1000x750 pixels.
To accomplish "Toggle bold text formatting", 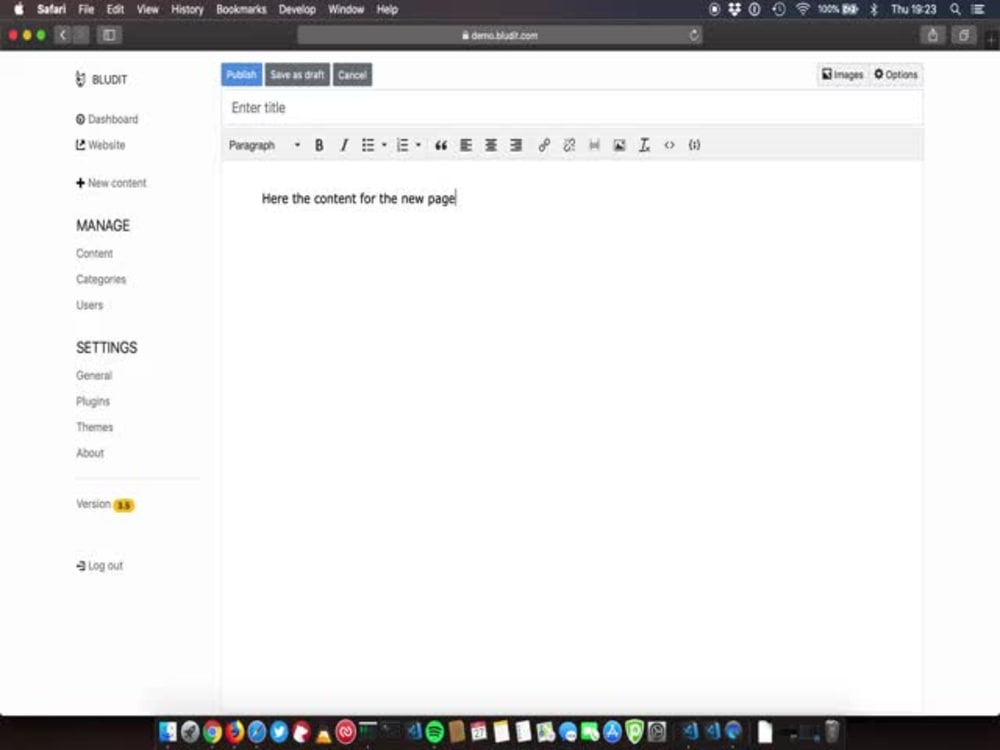I will coord(318,145).
